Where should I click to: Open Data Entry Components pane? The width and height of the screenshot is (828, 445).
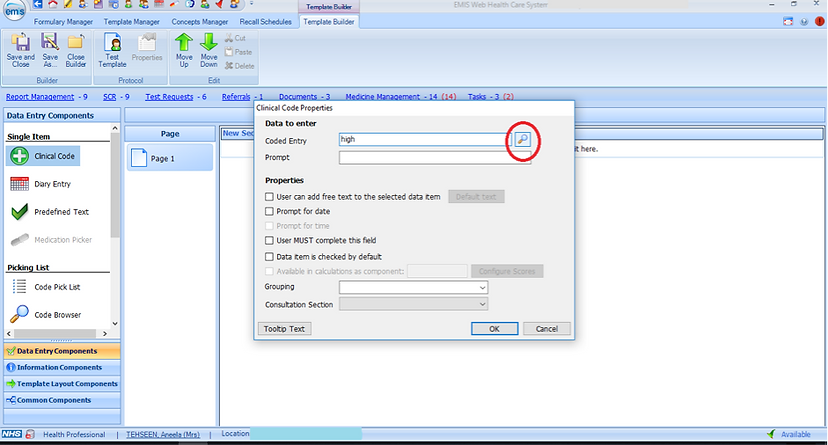point(62,351)
